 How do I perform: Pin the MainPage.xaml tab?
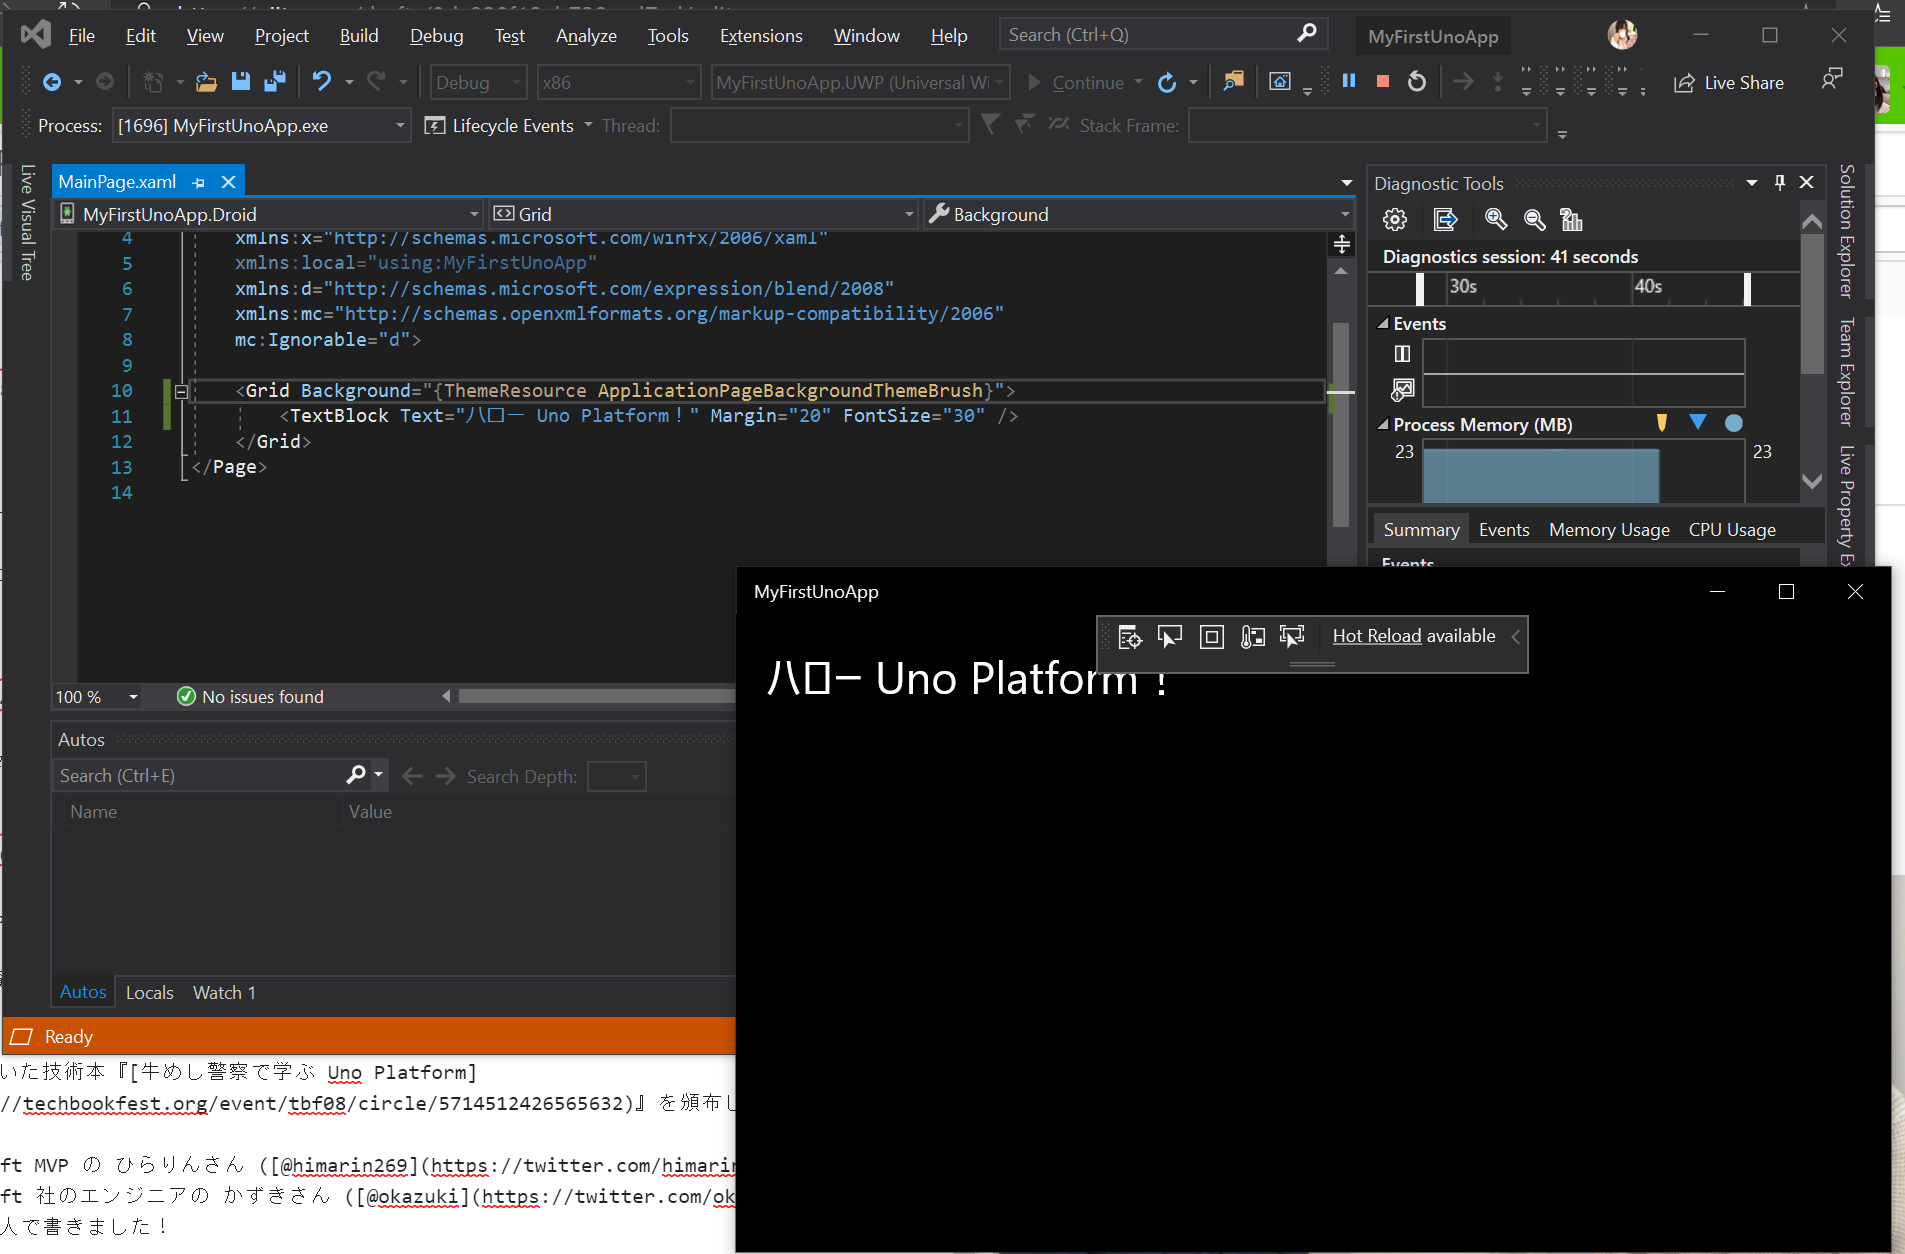[x=199, y=182]
